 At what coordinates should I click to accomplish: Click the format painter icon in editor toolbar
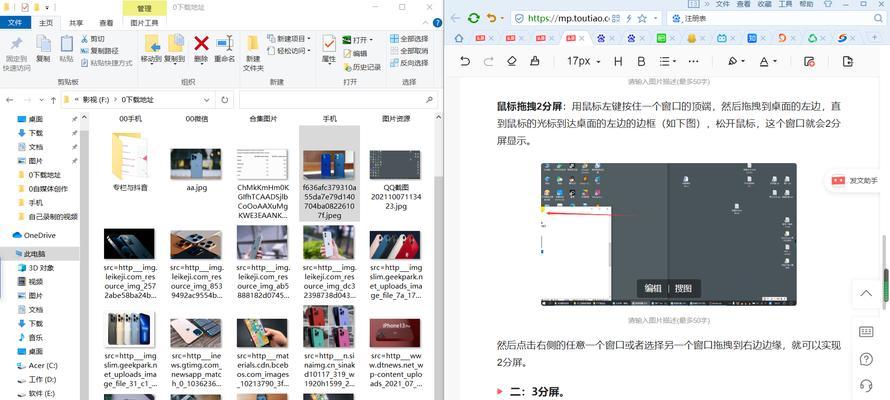coord(535,61)
